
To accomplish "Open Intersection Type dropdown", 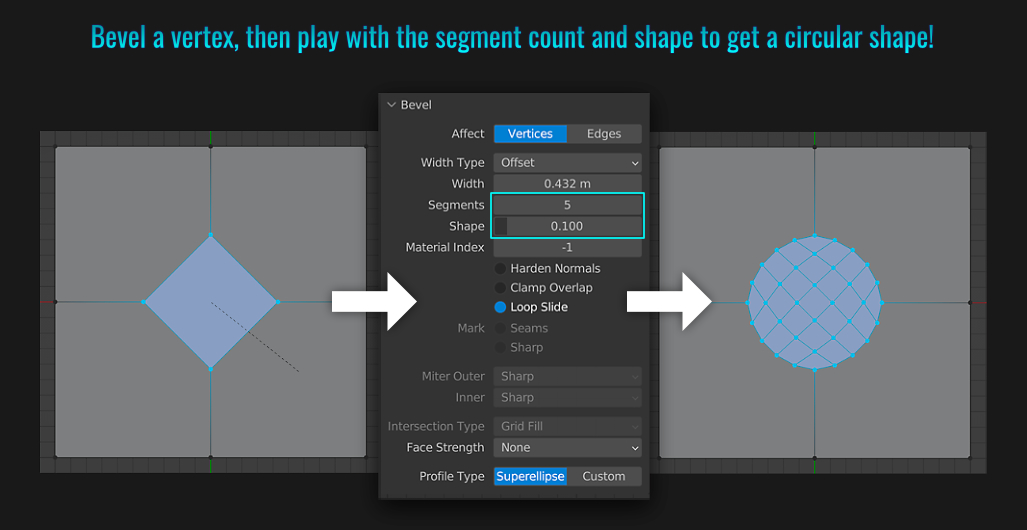I will [x=567, y=426].
